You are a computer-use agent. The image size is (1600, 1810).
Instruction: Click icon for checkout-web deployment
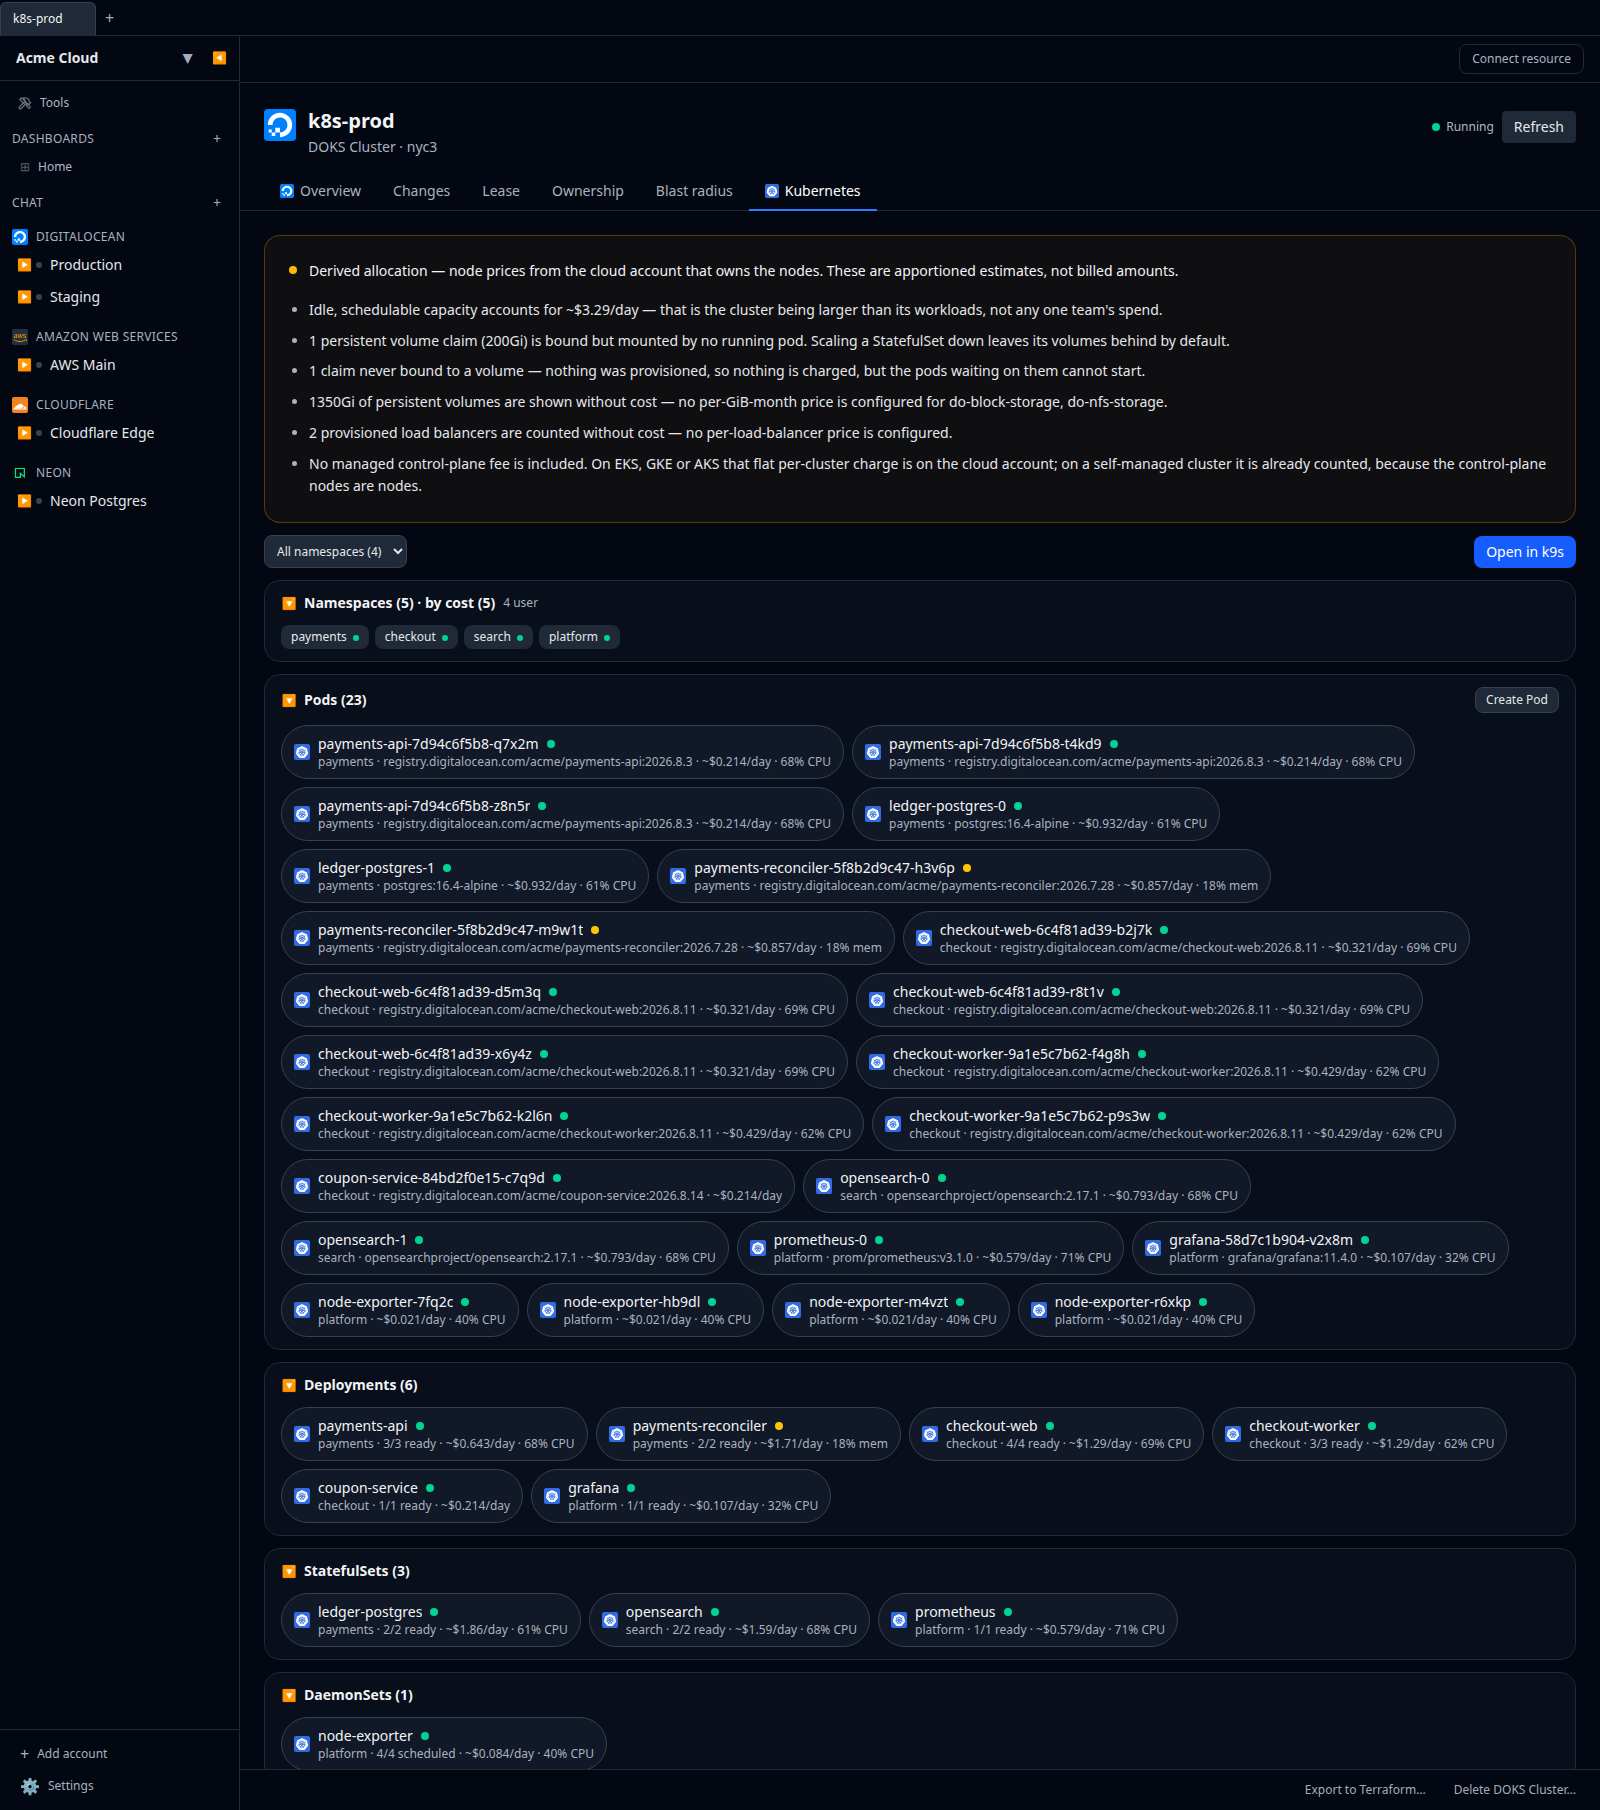930,1434
